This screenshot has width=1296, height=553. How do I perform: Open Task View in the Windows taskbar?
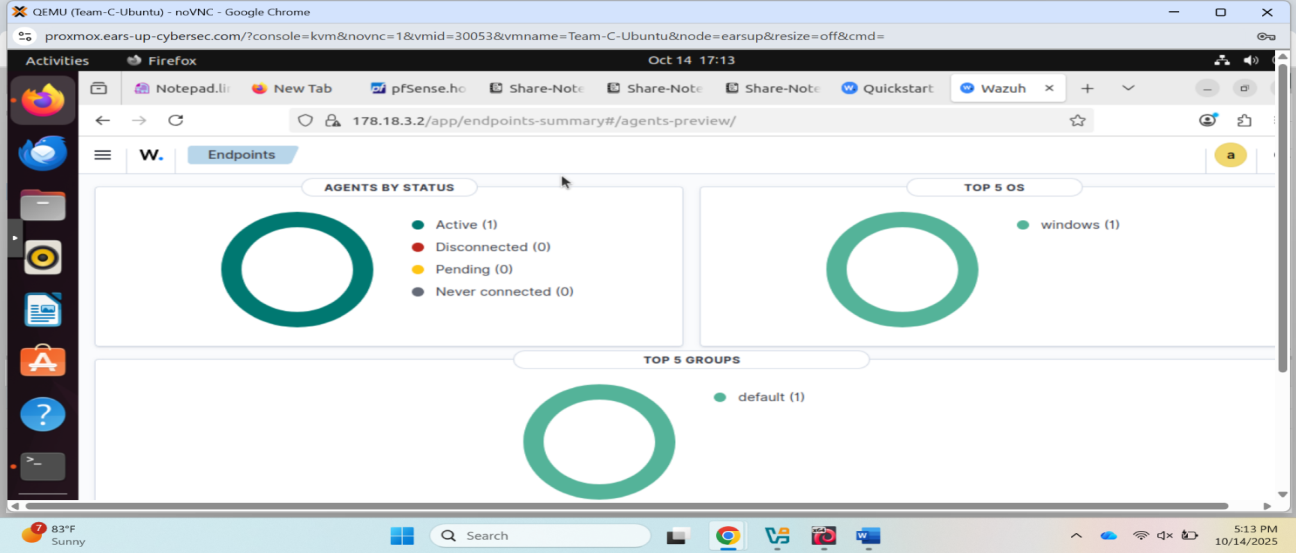[x=678, y=536]
